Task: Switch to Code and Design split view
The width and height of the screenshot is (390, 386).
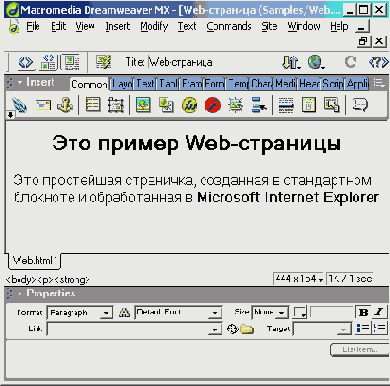Action: tap(48, 62)
